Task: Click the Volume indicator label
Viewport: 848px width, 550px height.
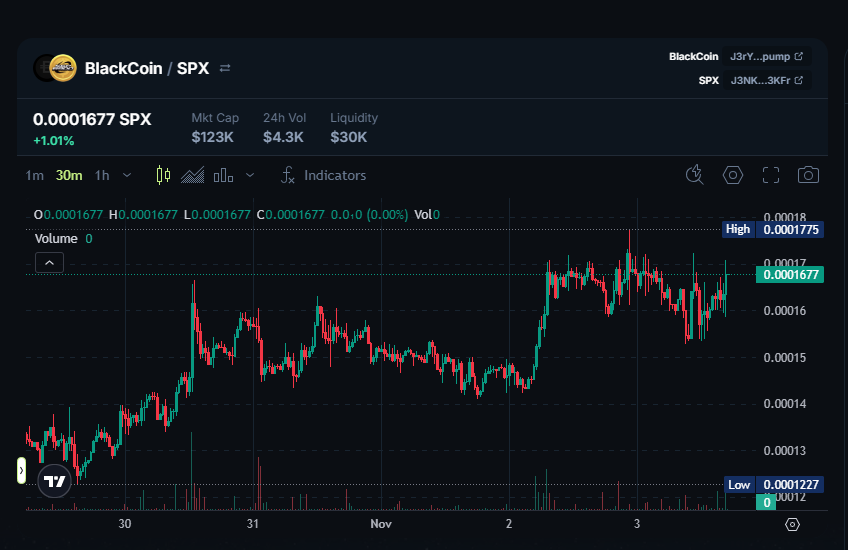Action: (x=56, y=238)
